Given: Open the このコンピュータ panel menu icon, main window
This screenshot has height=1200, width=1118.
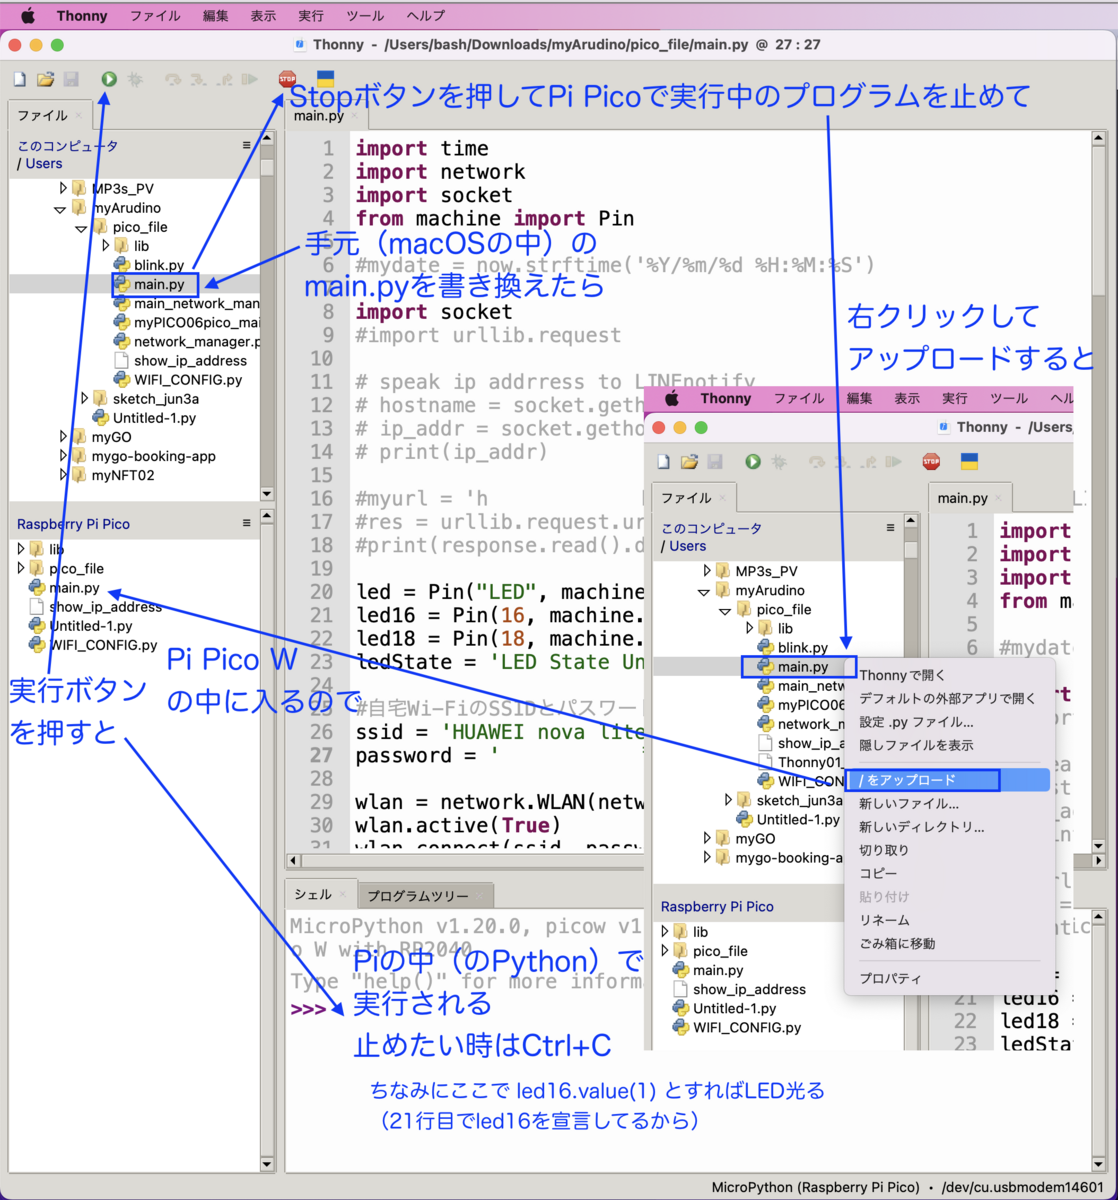Looking at the screenshot, I should (x=247, y=145).
